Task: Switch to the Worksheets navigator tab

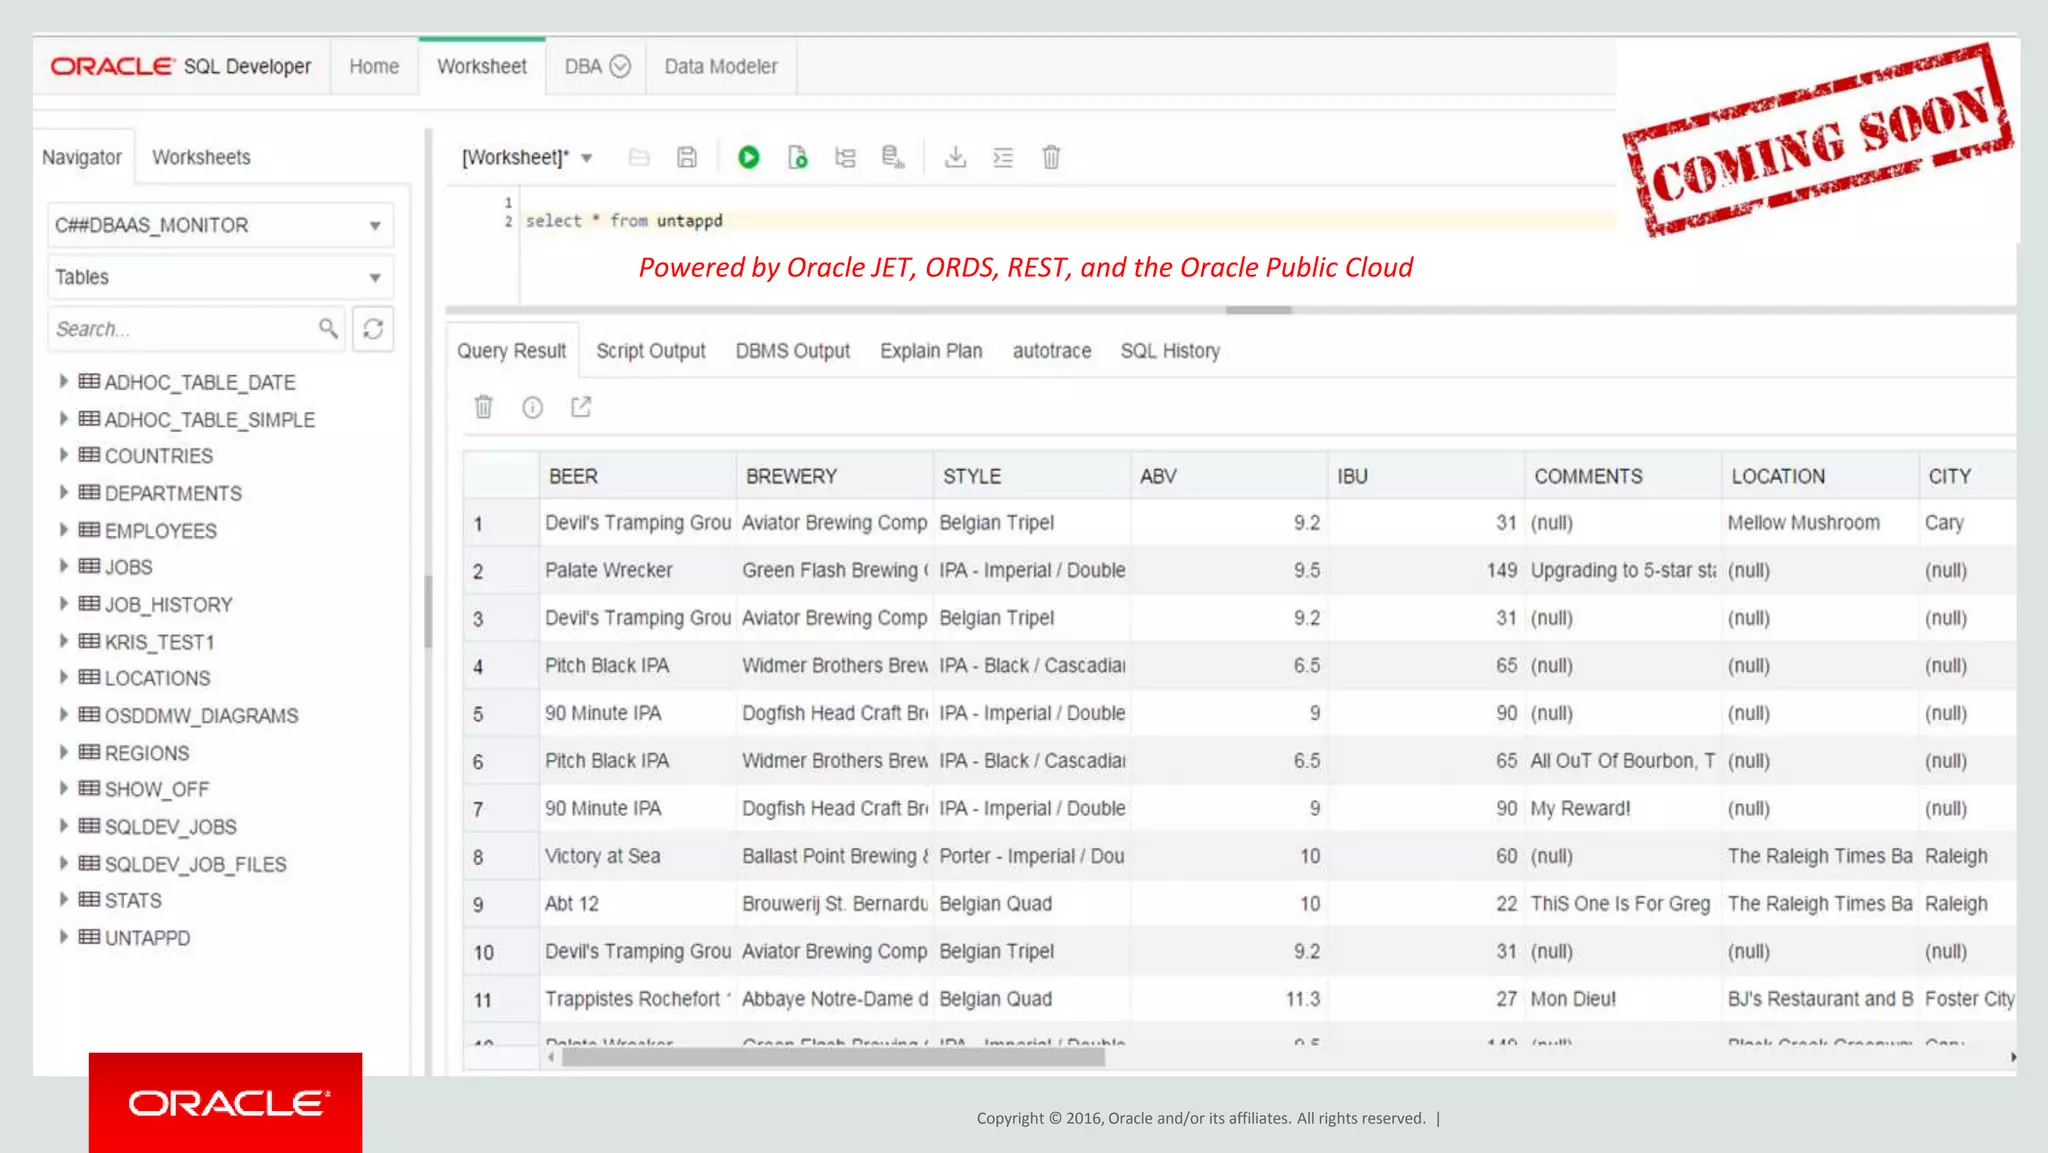Action: 201,157
